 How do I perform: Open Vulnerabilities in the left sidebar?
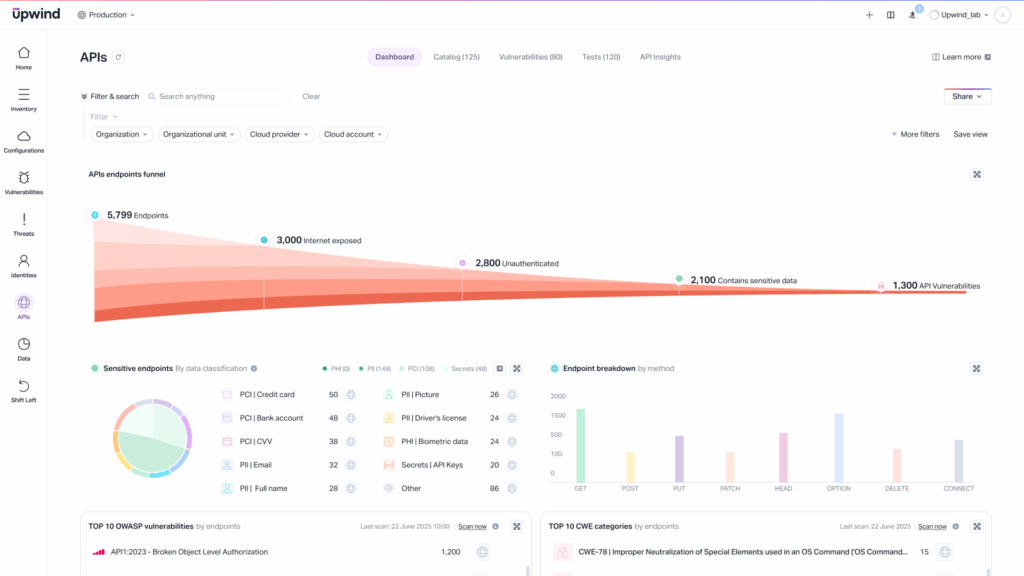[23, 182]
